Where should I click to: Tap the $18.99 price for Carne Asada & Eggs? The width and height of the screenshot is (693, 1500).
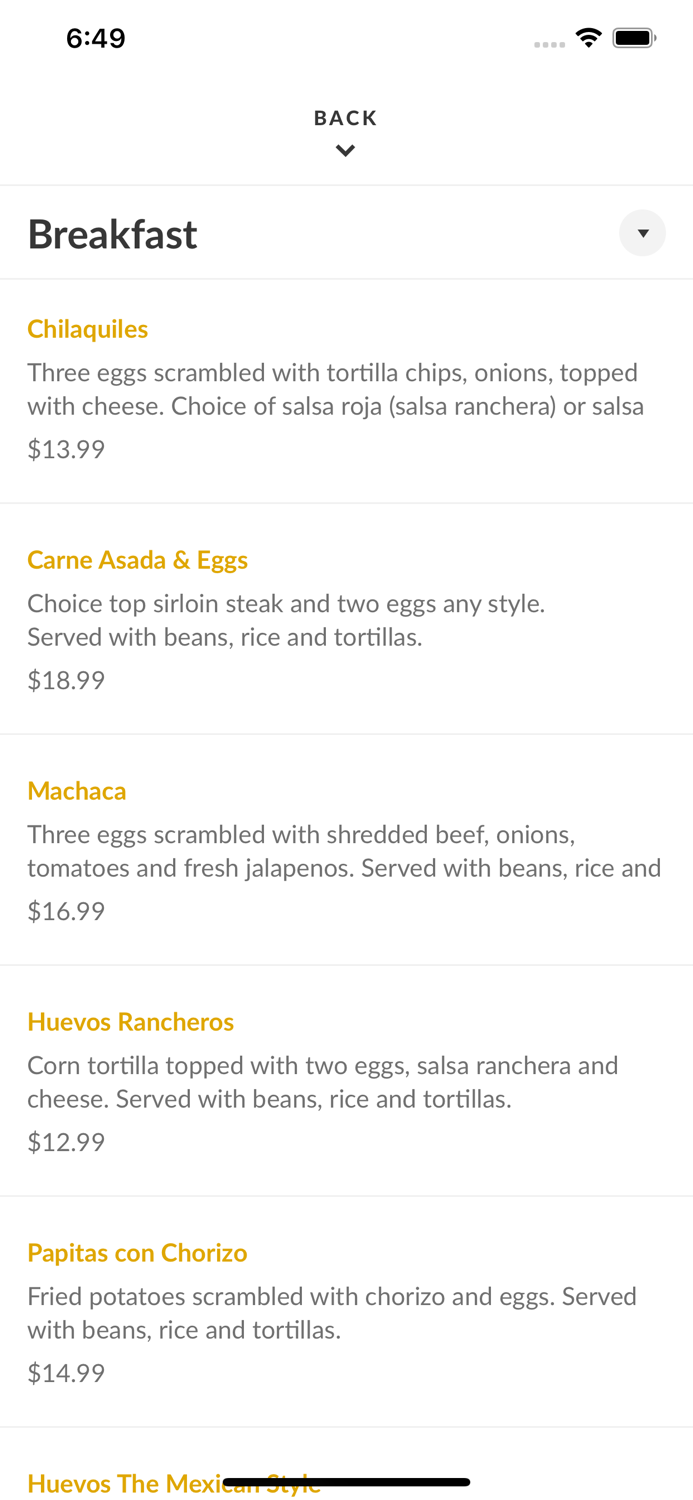66,680
